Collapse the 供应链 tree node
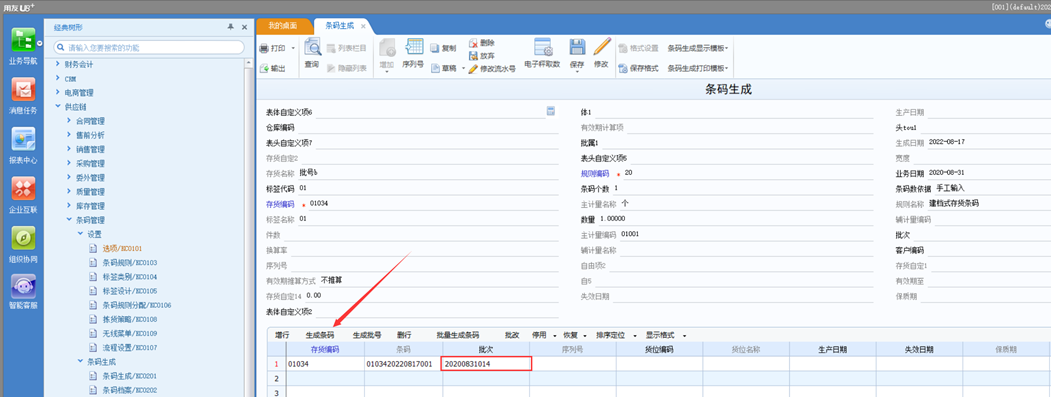 click(58, 107)
